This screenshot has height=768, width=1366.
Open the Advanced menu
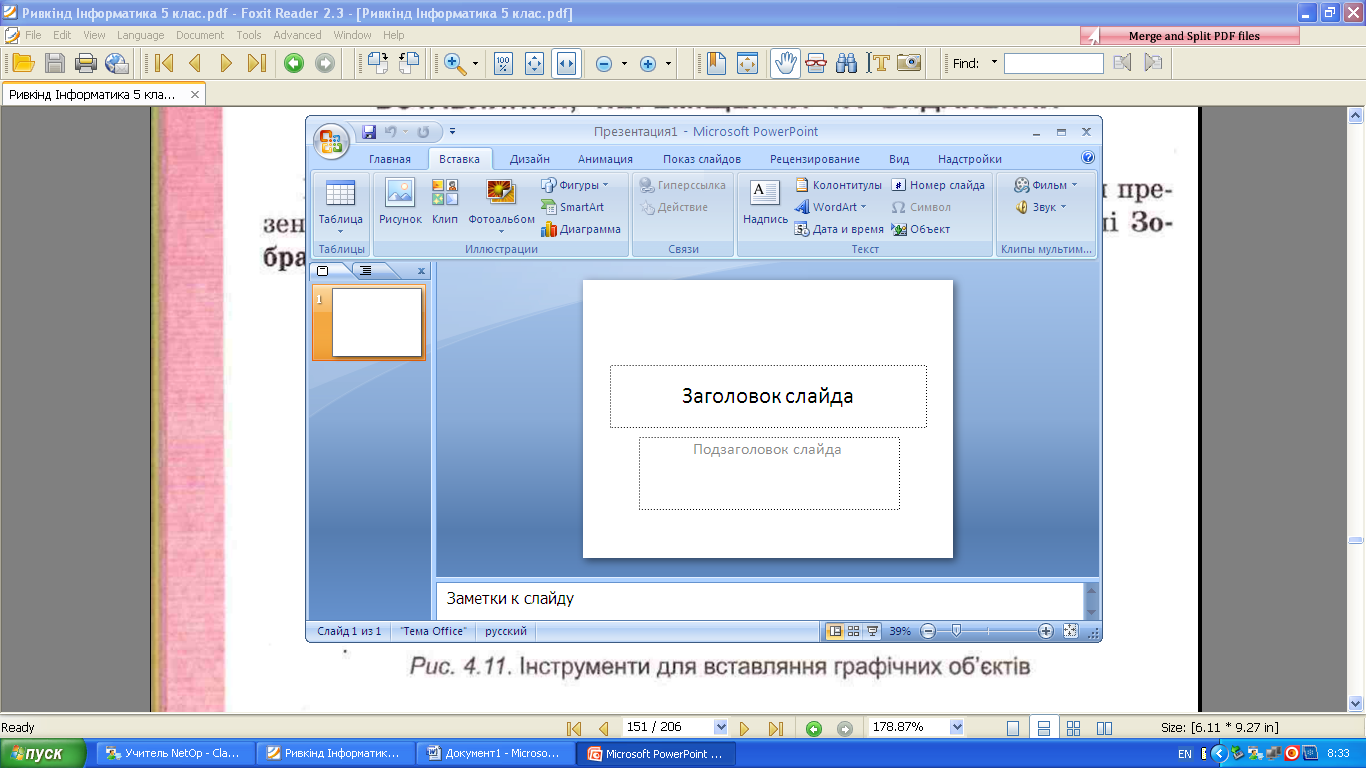tap(298, 35)
